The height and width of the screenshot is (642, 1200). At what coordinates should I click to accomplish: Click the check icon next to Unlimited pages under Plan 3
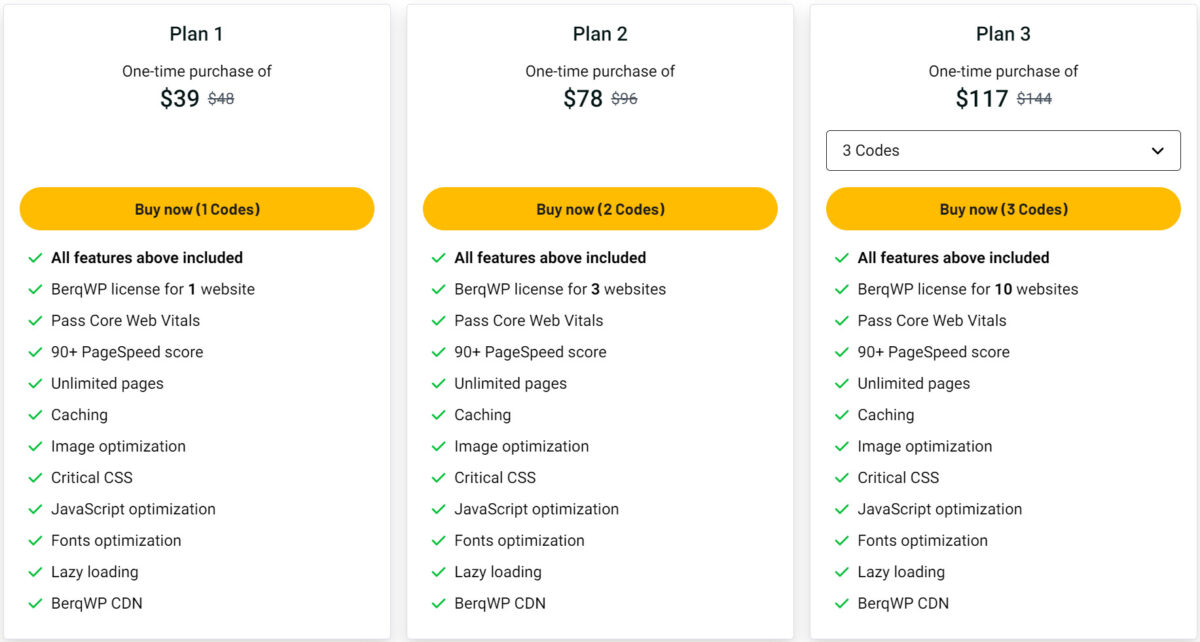pos(841,383)
